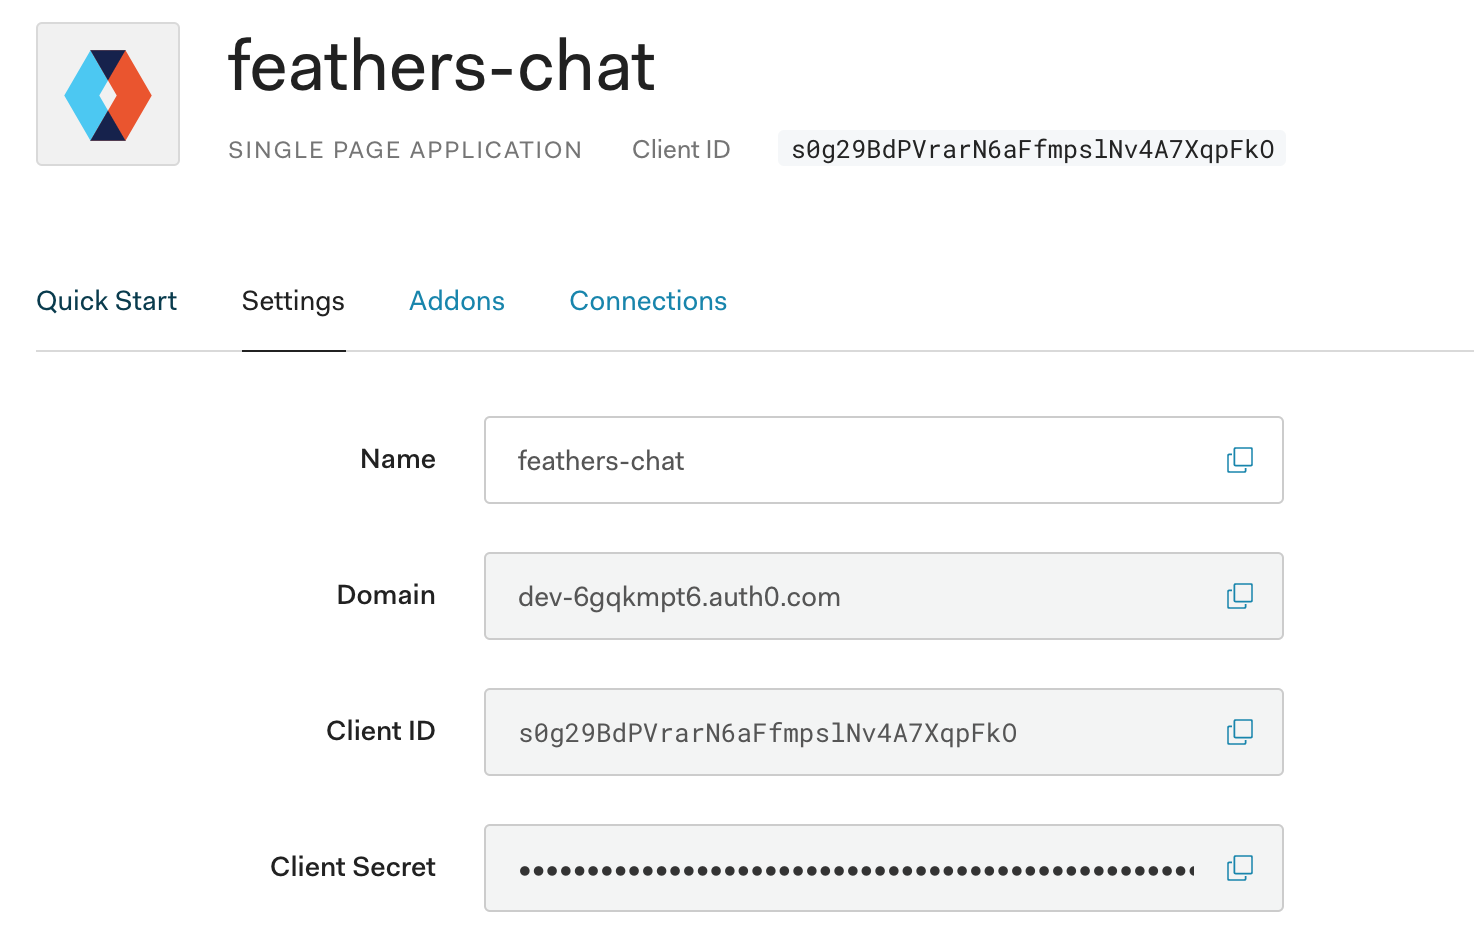
Task: Copy the Client ID field value
Action: tap(1239, 731)
